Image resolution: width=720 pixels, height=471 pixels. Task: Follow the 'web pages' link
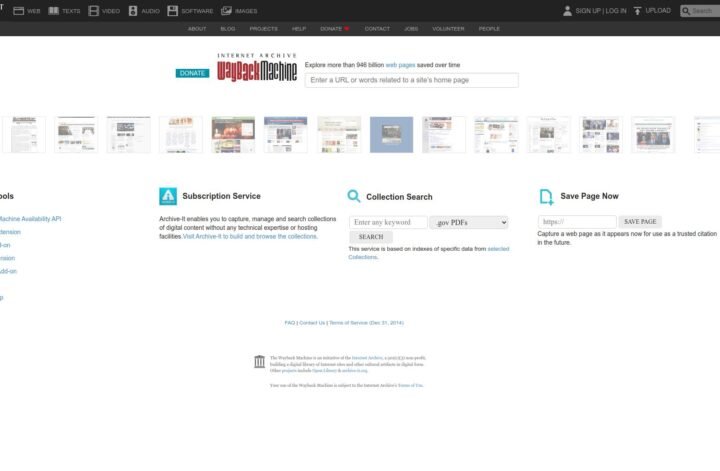pyautogui.click(x=400, y=65)
